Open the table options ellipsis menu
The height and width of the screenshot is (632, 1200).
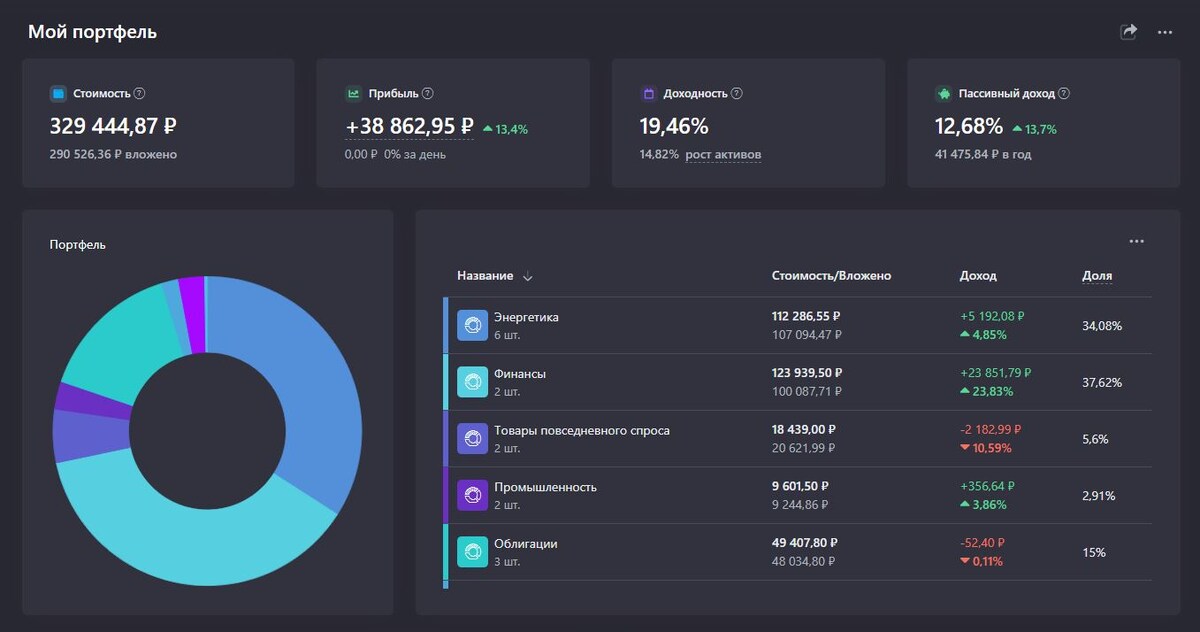click(x=1136, y=240)
